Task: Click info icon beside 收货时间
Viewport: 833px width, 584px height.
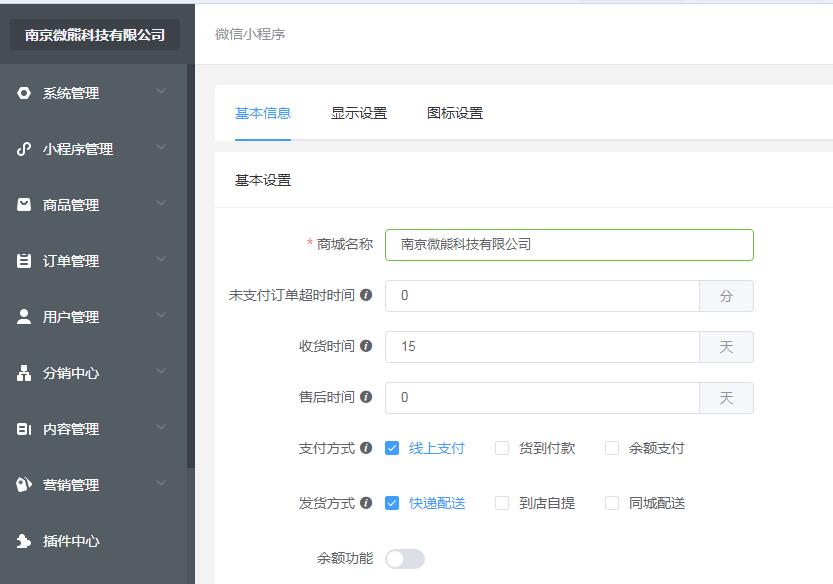Action: pyautogui.click(x=366, y=346)
